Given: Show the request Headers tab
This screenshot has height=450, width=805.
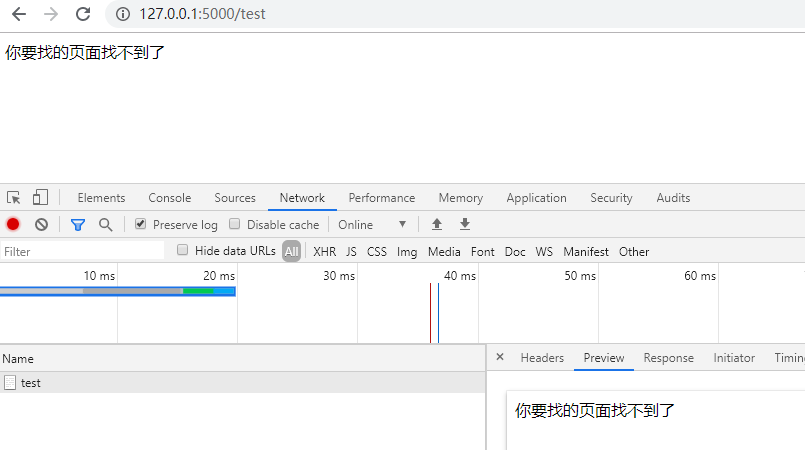Looking at the screenshot, I should point(542,358).
